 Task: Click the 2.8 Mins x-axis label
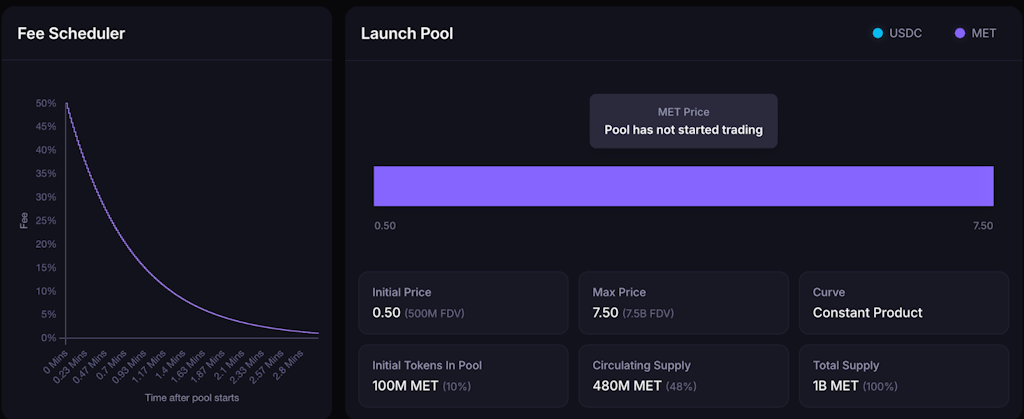[296, 359]
